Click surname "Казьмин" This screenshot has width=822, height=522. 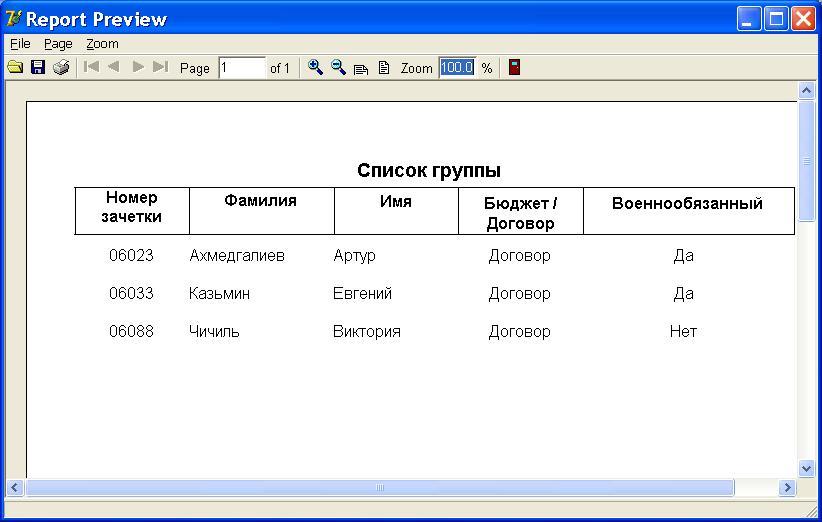click(x=219, y=293)
